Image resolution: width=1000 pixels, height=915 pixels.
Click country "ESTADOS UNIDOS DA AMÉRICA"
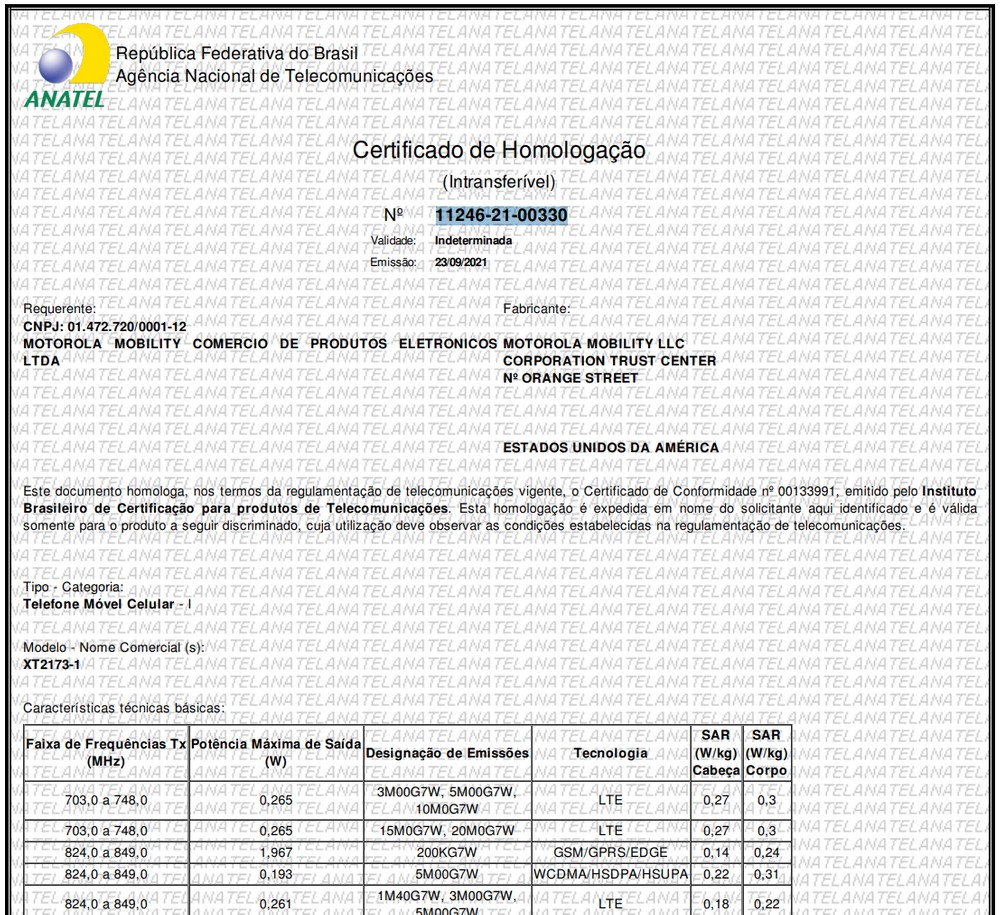(610, 448)
